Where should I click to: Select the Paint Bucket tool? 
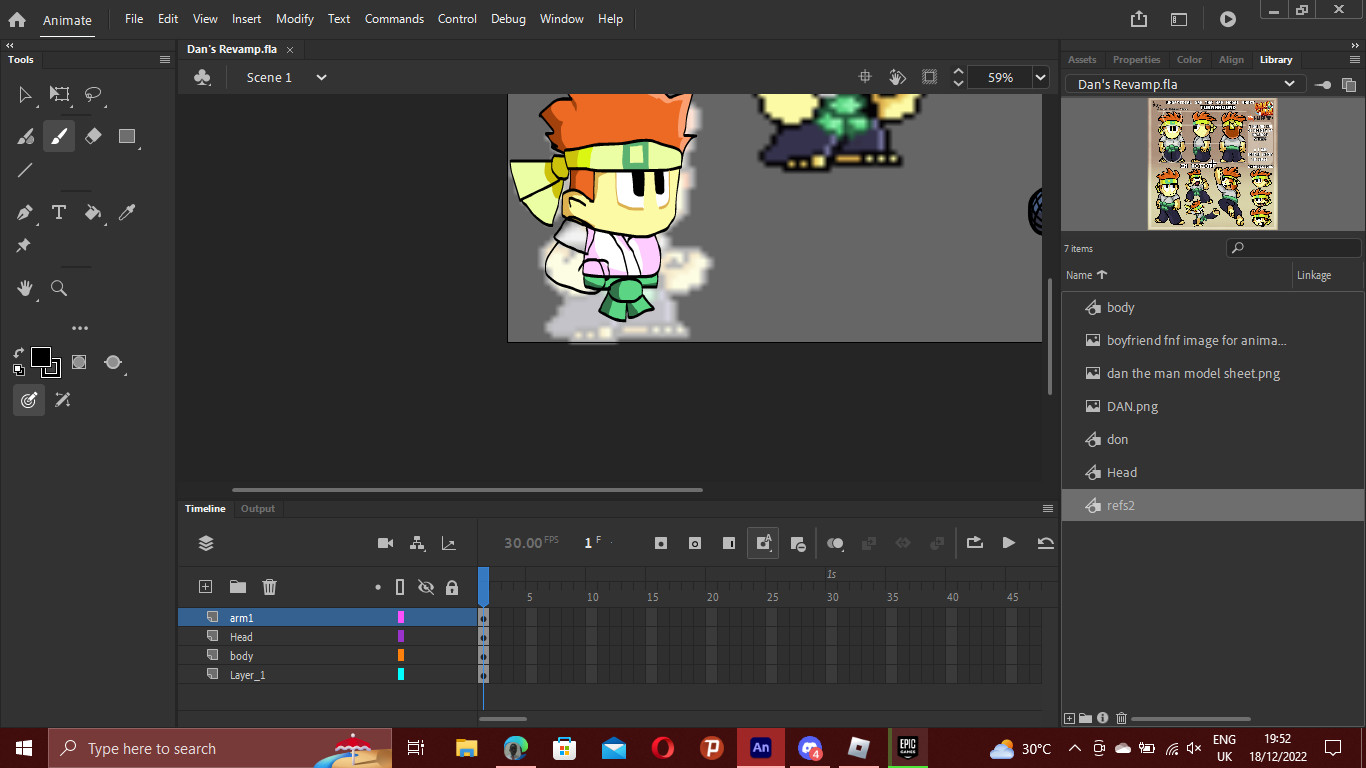(x=93, y=212)
